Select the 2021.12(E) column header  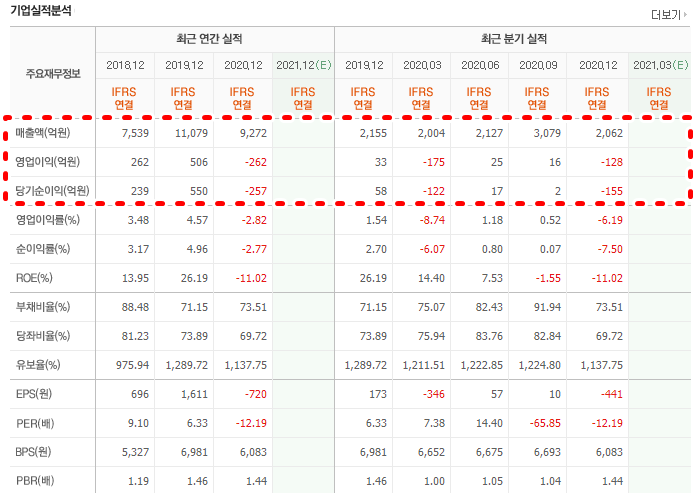304,65
